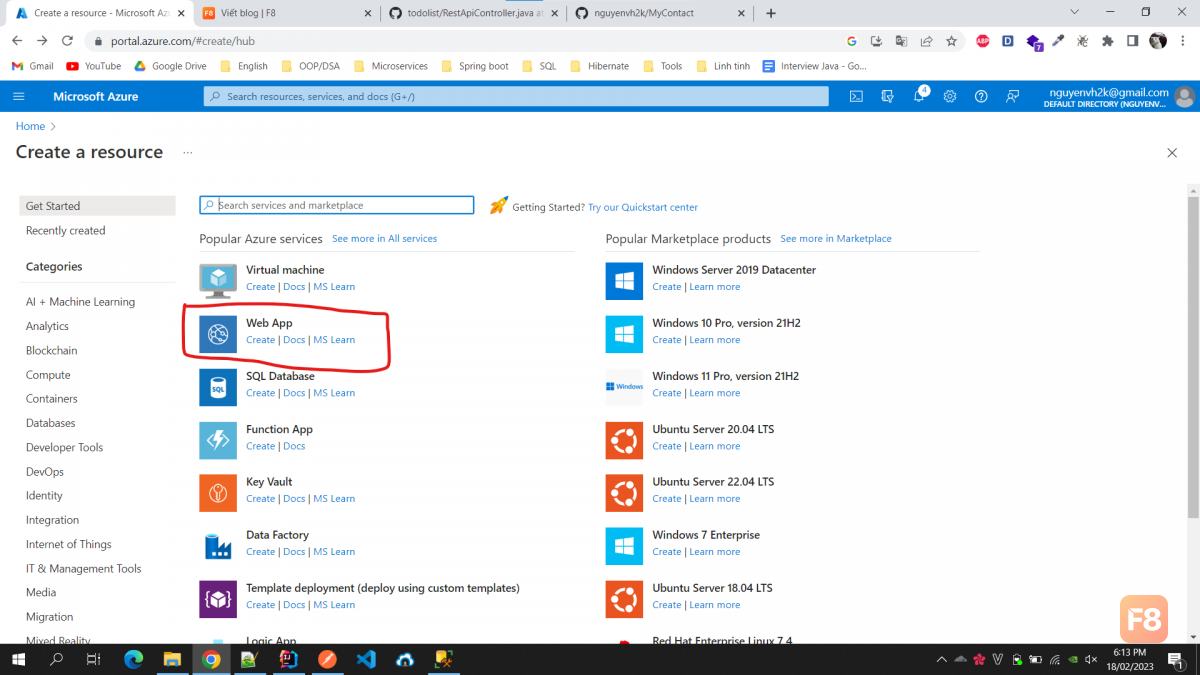Switch to the nguyenvh2k/MyContact tab

point(658,13)
